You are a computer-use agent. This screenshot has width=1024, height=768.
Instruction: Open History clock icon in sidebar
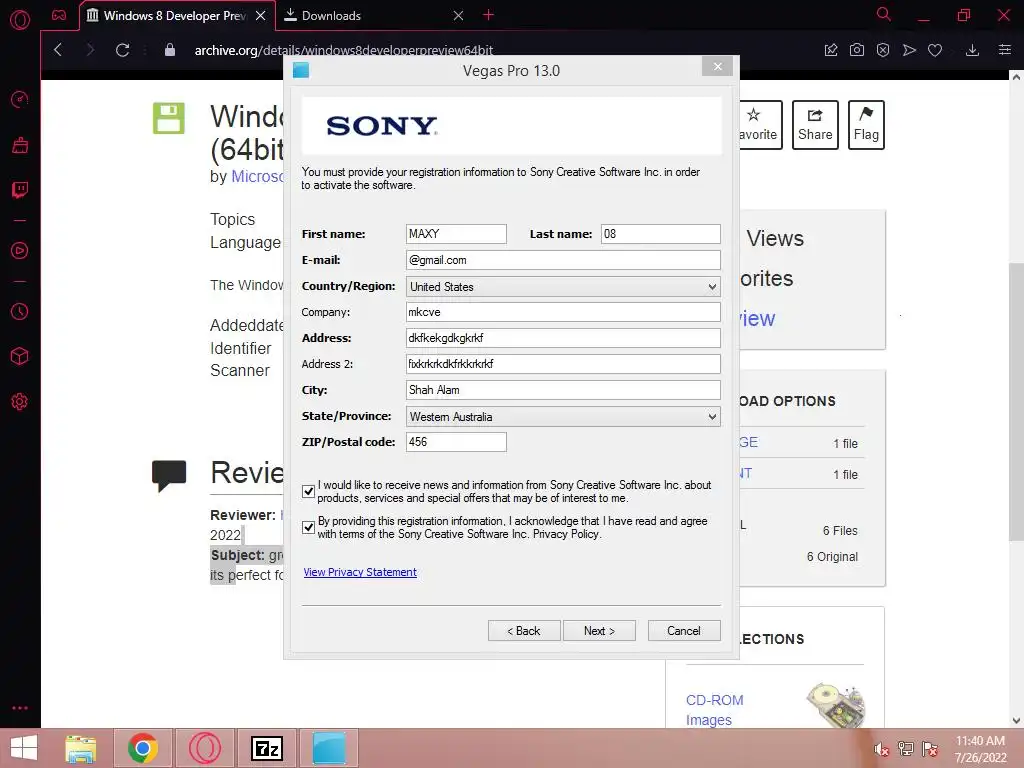tap(20, 312)
